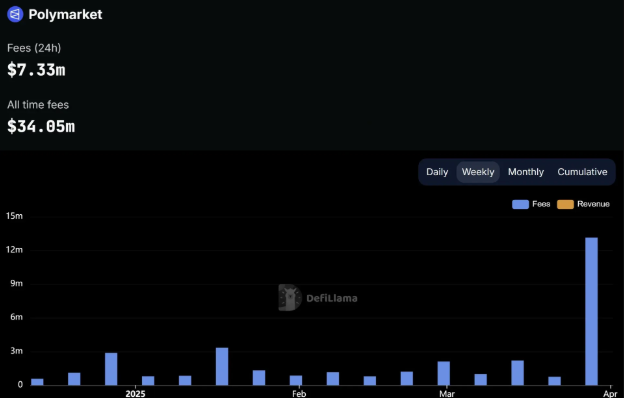Click the DefiLlama watermark llama icon

point(289,297)
